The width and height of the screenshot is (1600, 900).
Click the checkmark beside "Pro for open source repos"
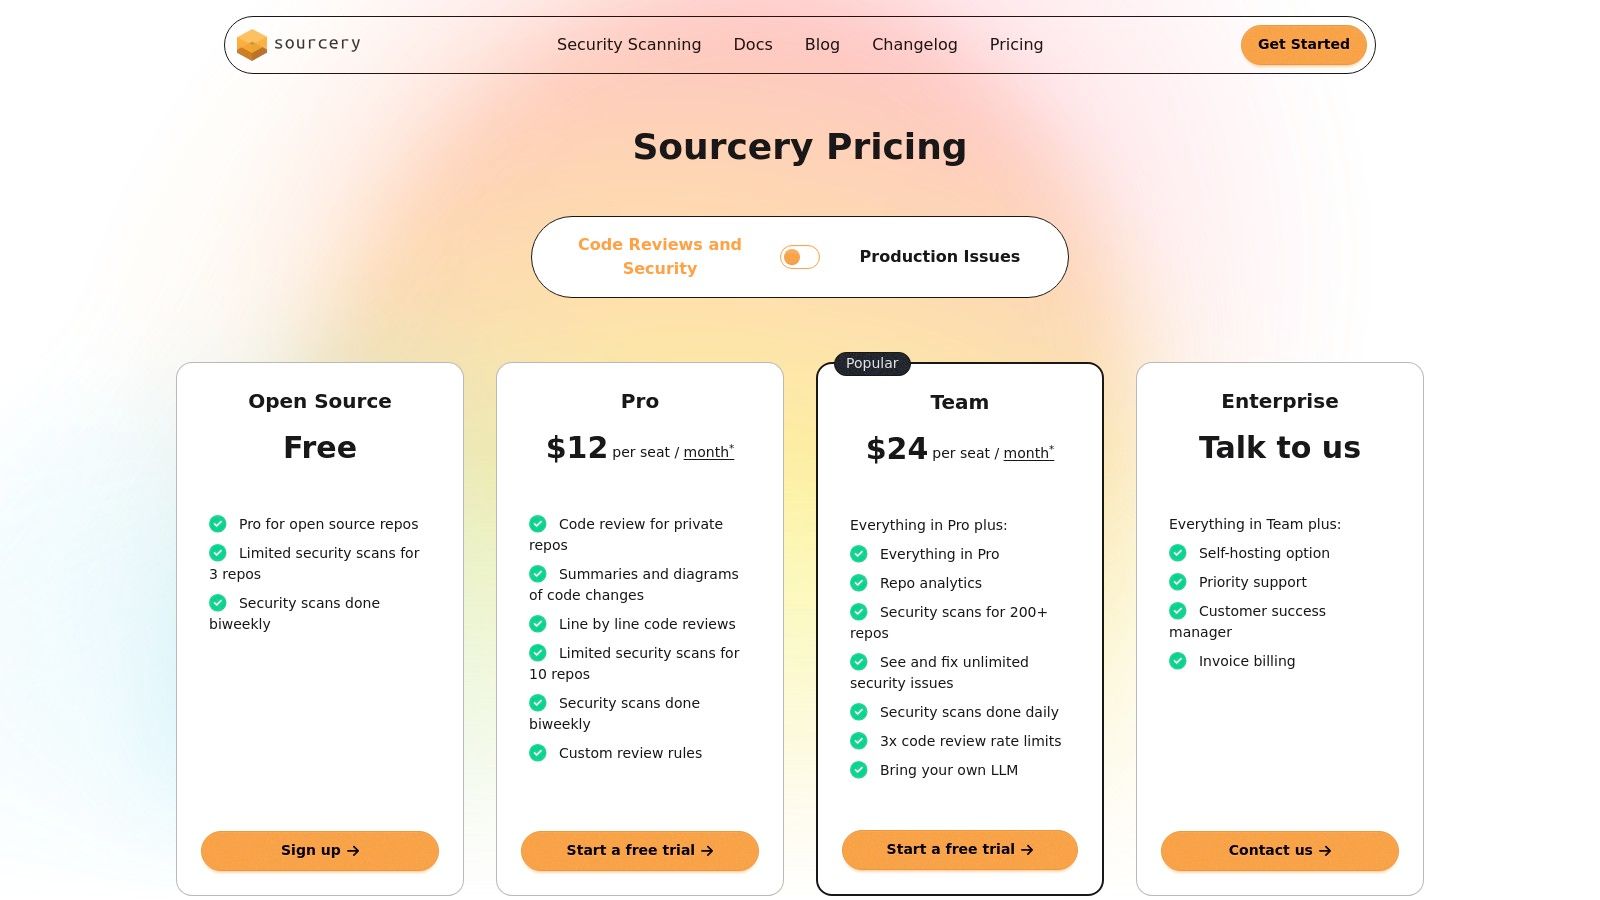point(218,523)
